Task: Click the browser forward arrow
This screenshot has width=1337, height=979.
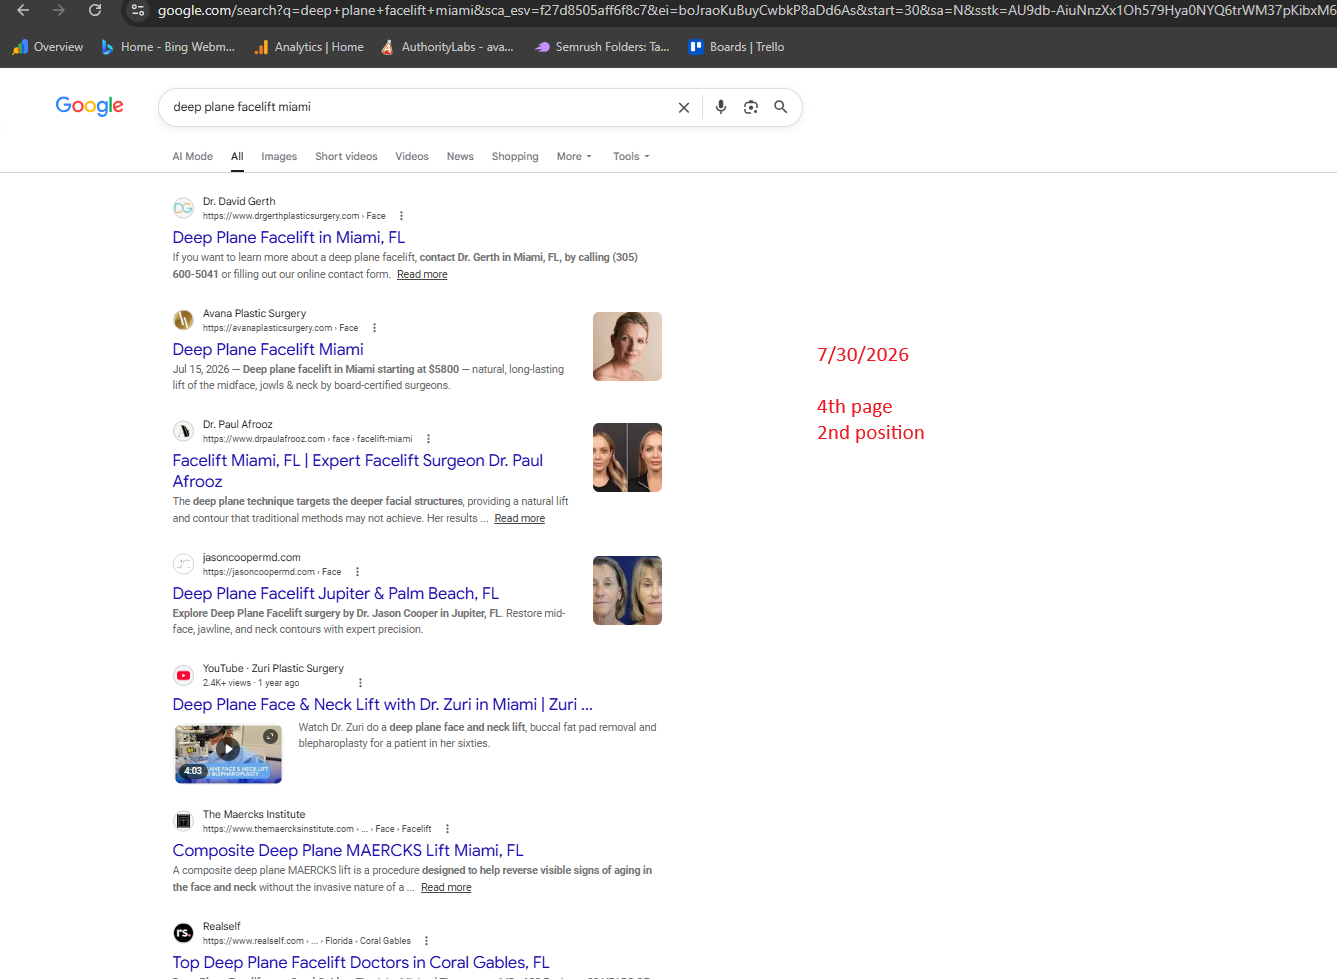Action: tap(59, 10)
